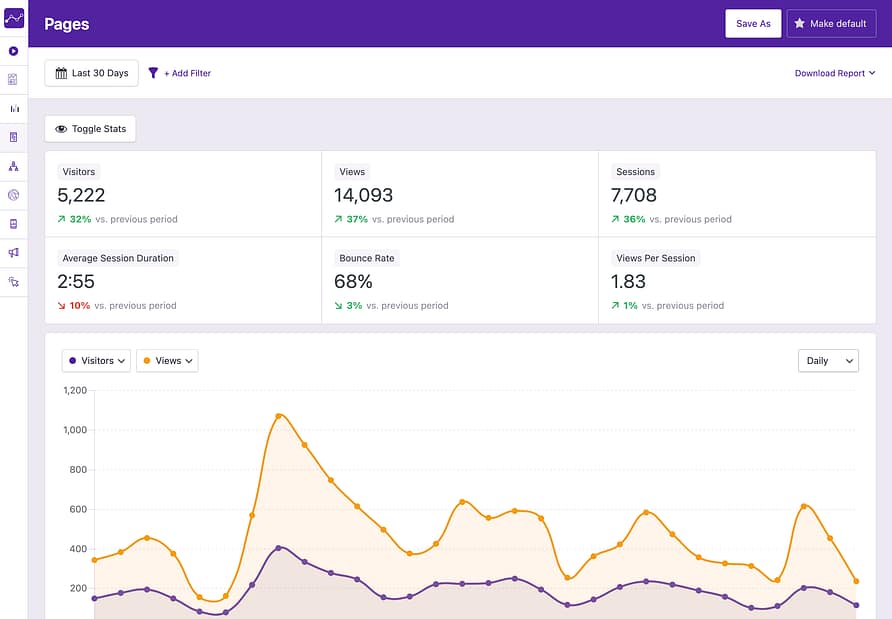Click the Make default button
This screenshot has height=619, width=892.
(831, 24)
